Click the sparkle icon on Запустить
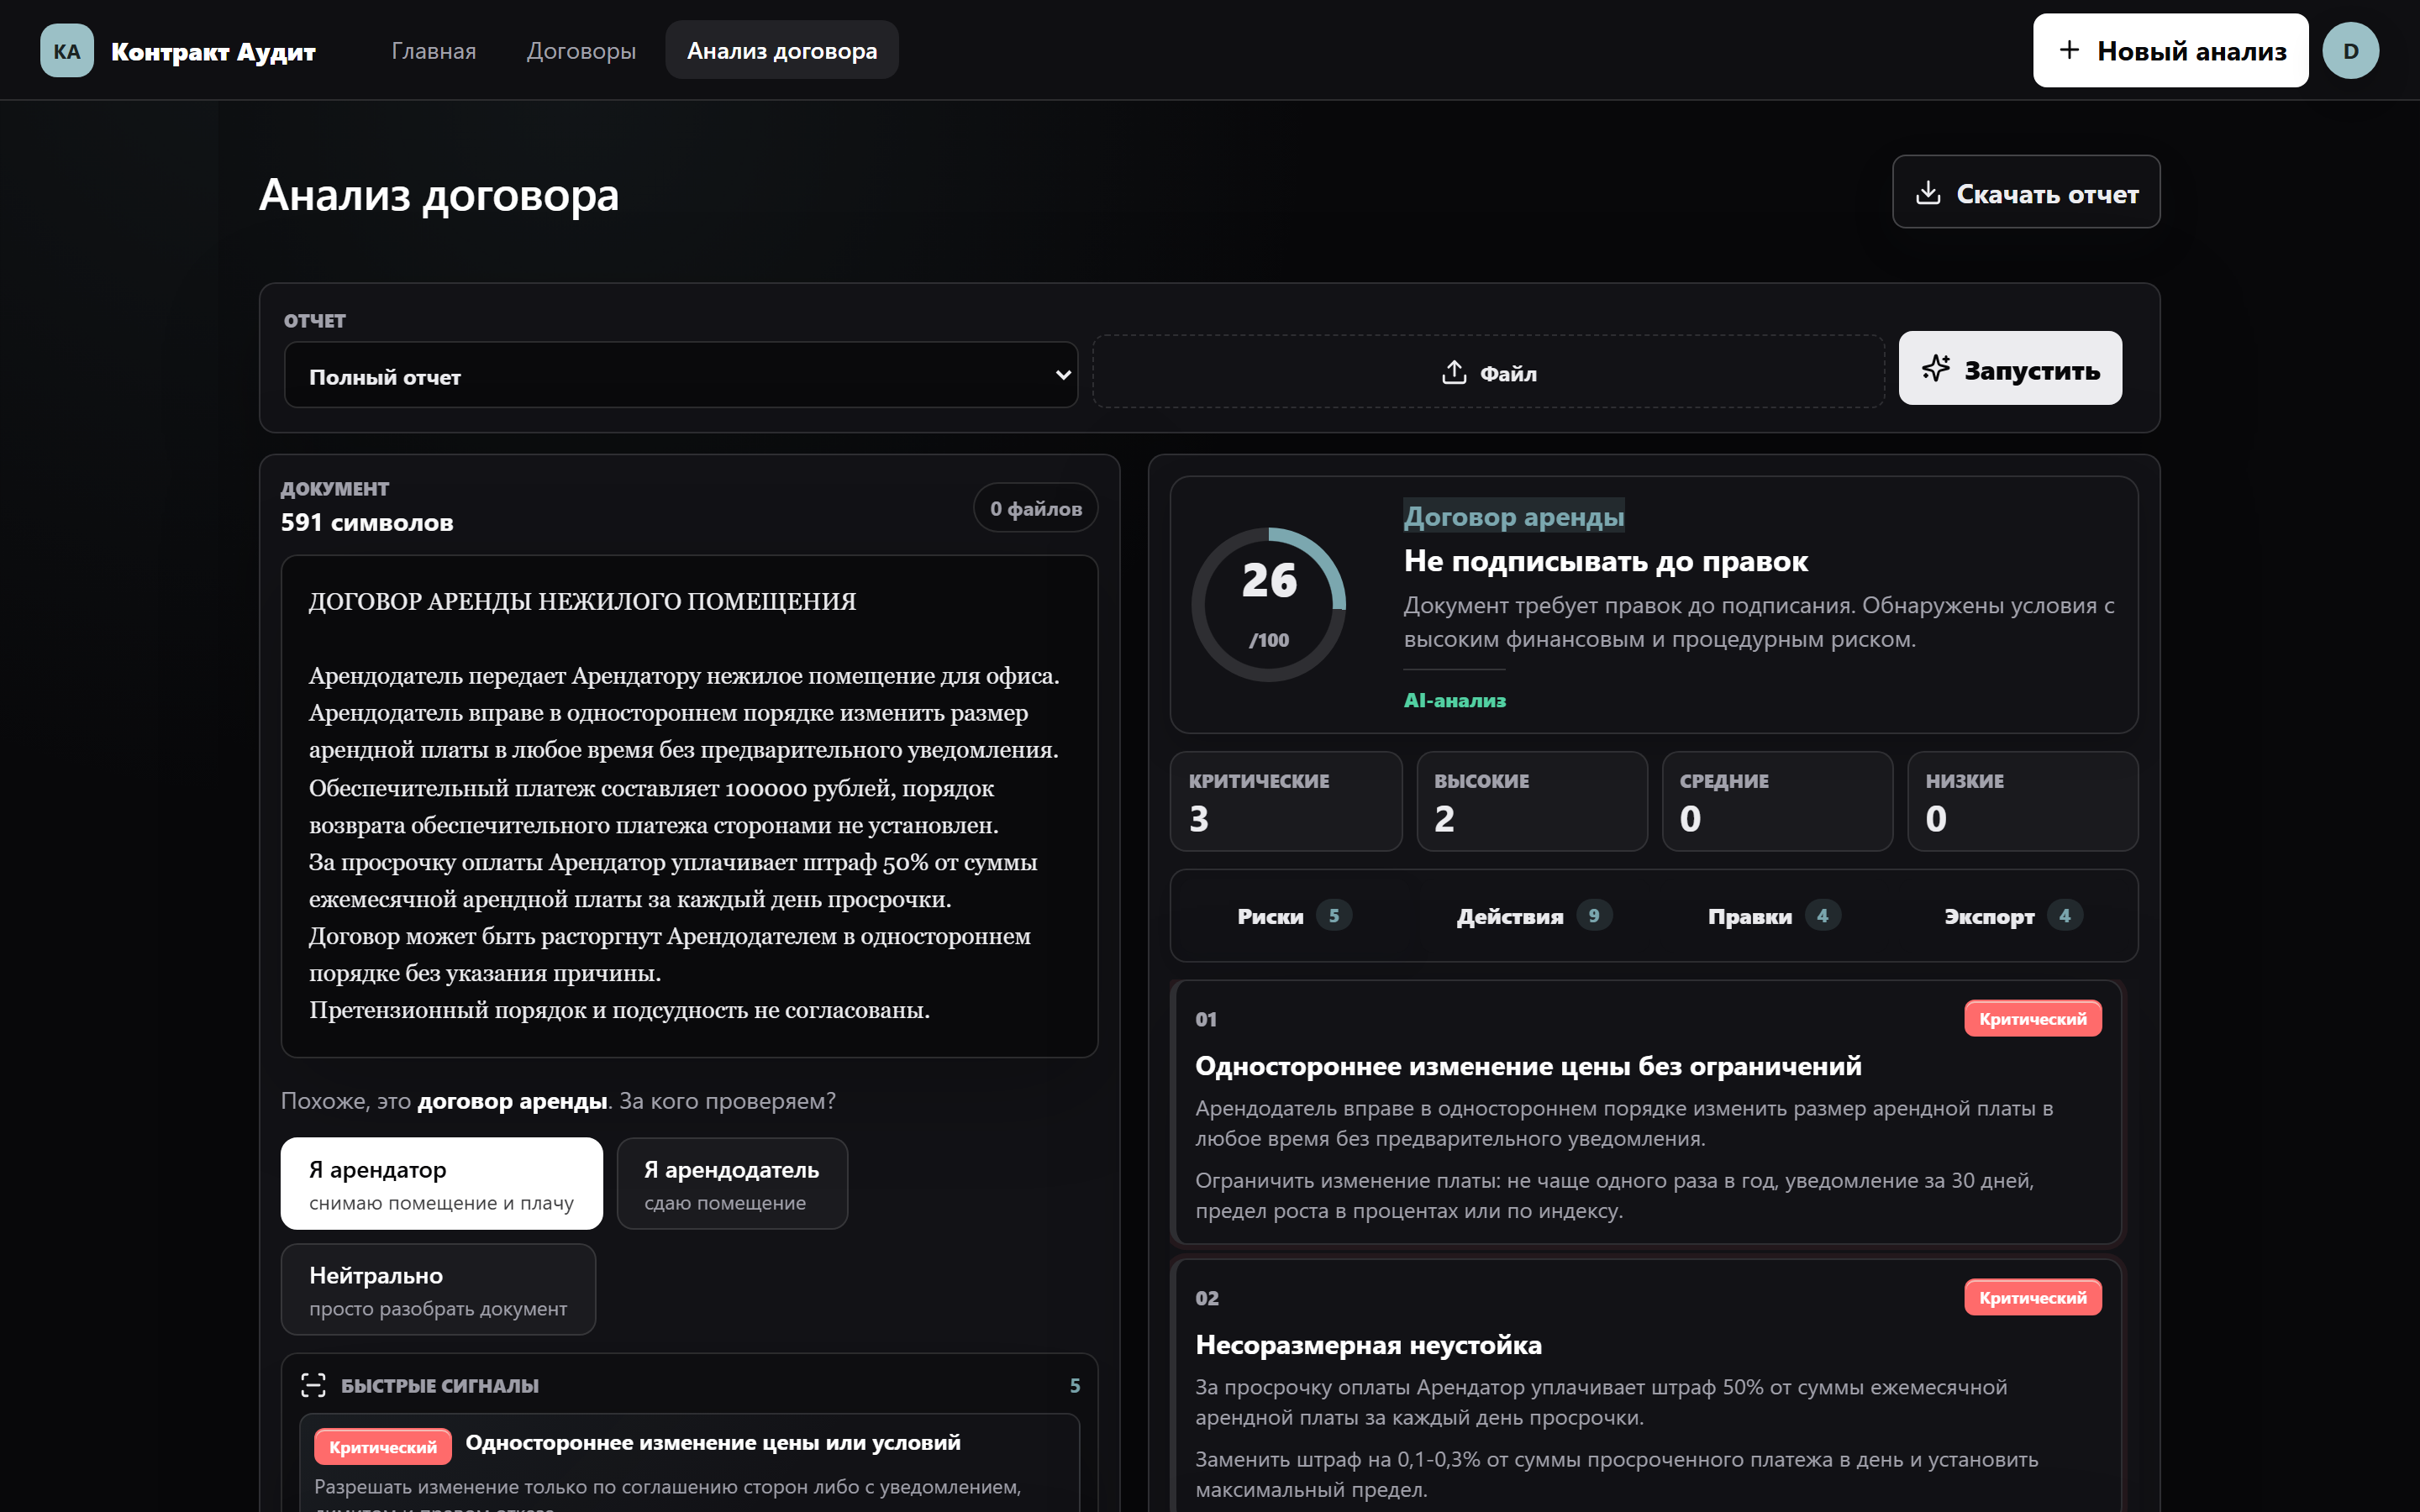The width and height of the screenshot is (2420, 1512). pos(1936,368)
